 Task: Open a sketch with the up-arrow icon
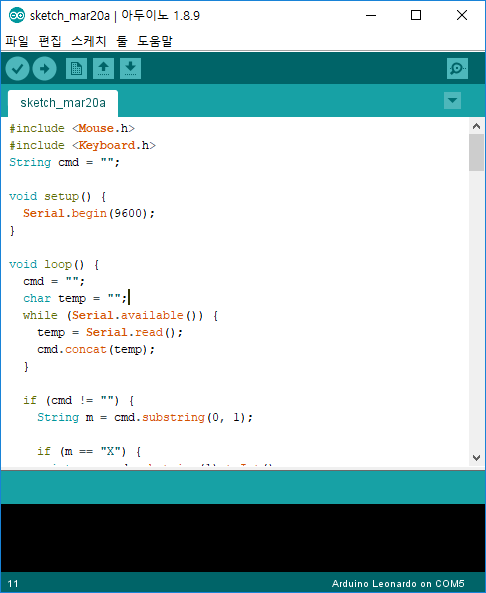pos(103,68)
